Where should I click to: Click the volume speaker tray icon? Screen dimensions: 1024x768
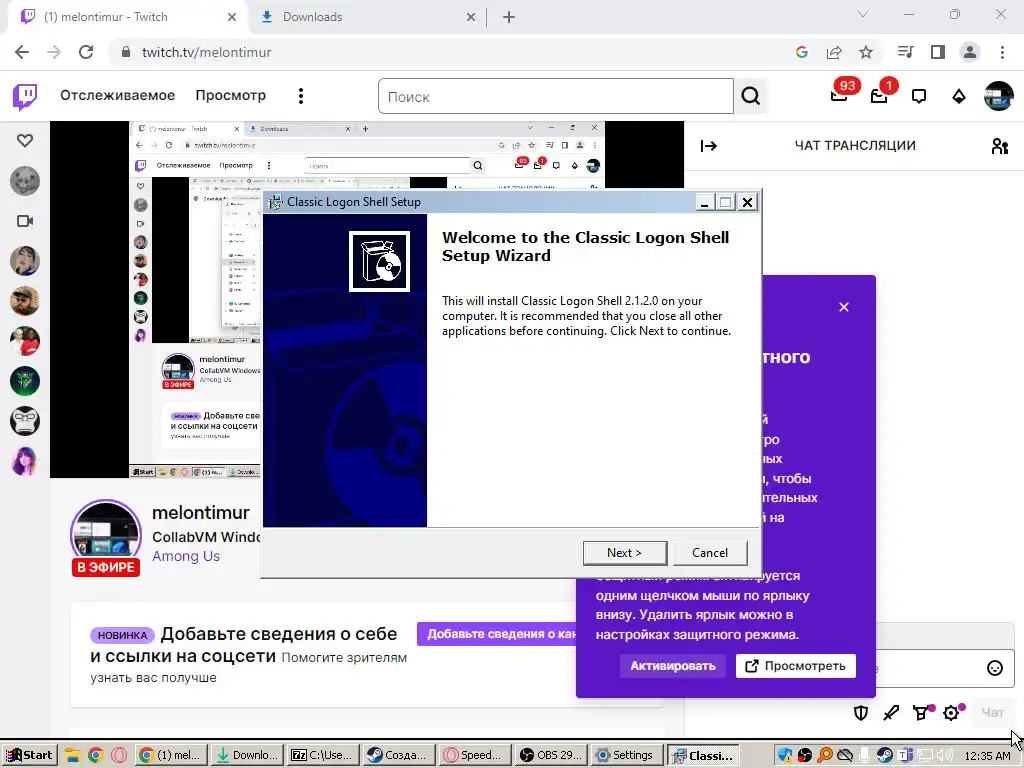point(944,756)
